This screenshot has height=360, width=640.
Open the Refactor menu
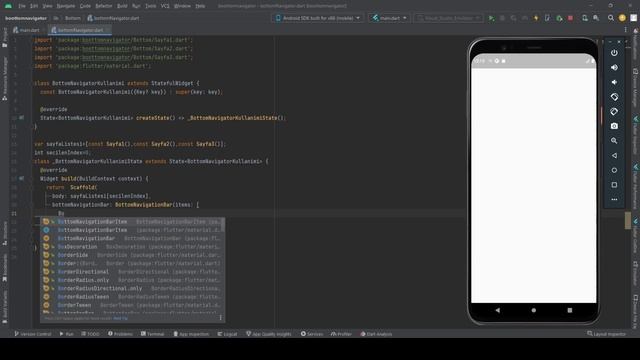coord(104,6)
